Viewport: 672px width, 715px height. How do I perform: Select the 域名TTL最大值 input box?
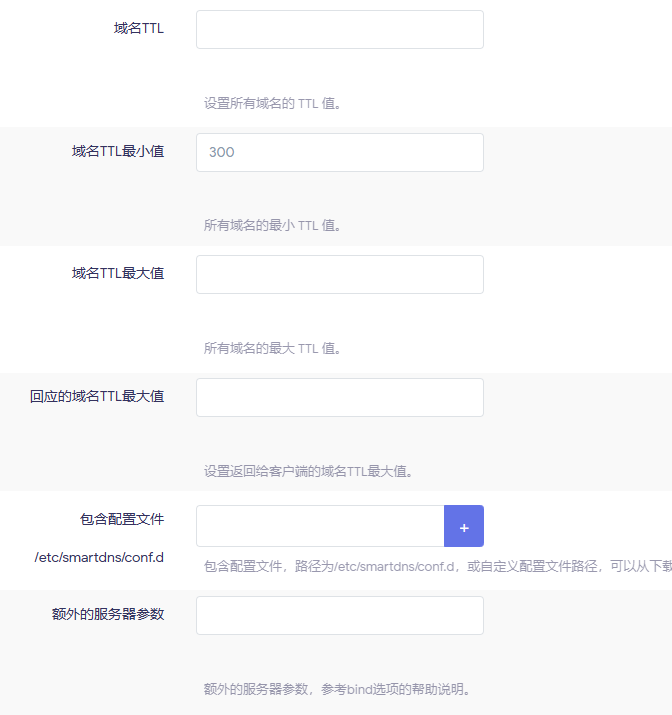click(x=340, y=275)
